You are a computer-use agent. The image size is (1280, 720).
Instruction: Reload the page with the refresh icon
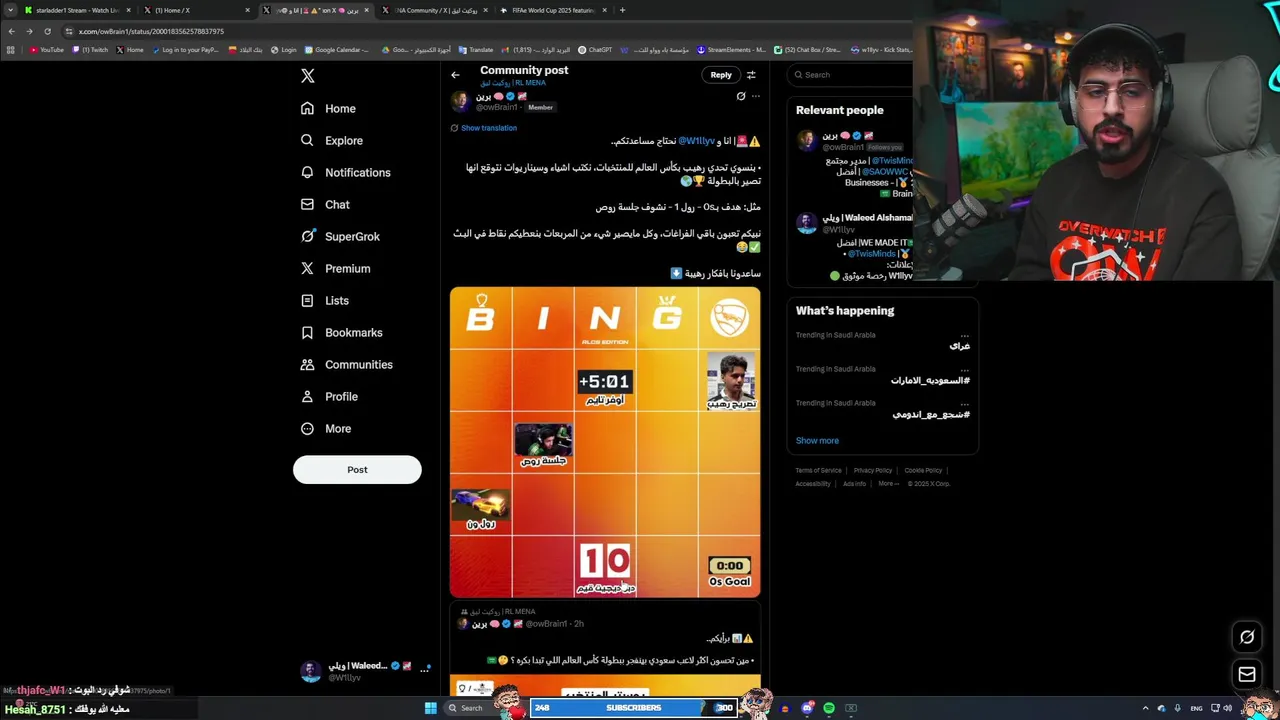click(47, 31)
